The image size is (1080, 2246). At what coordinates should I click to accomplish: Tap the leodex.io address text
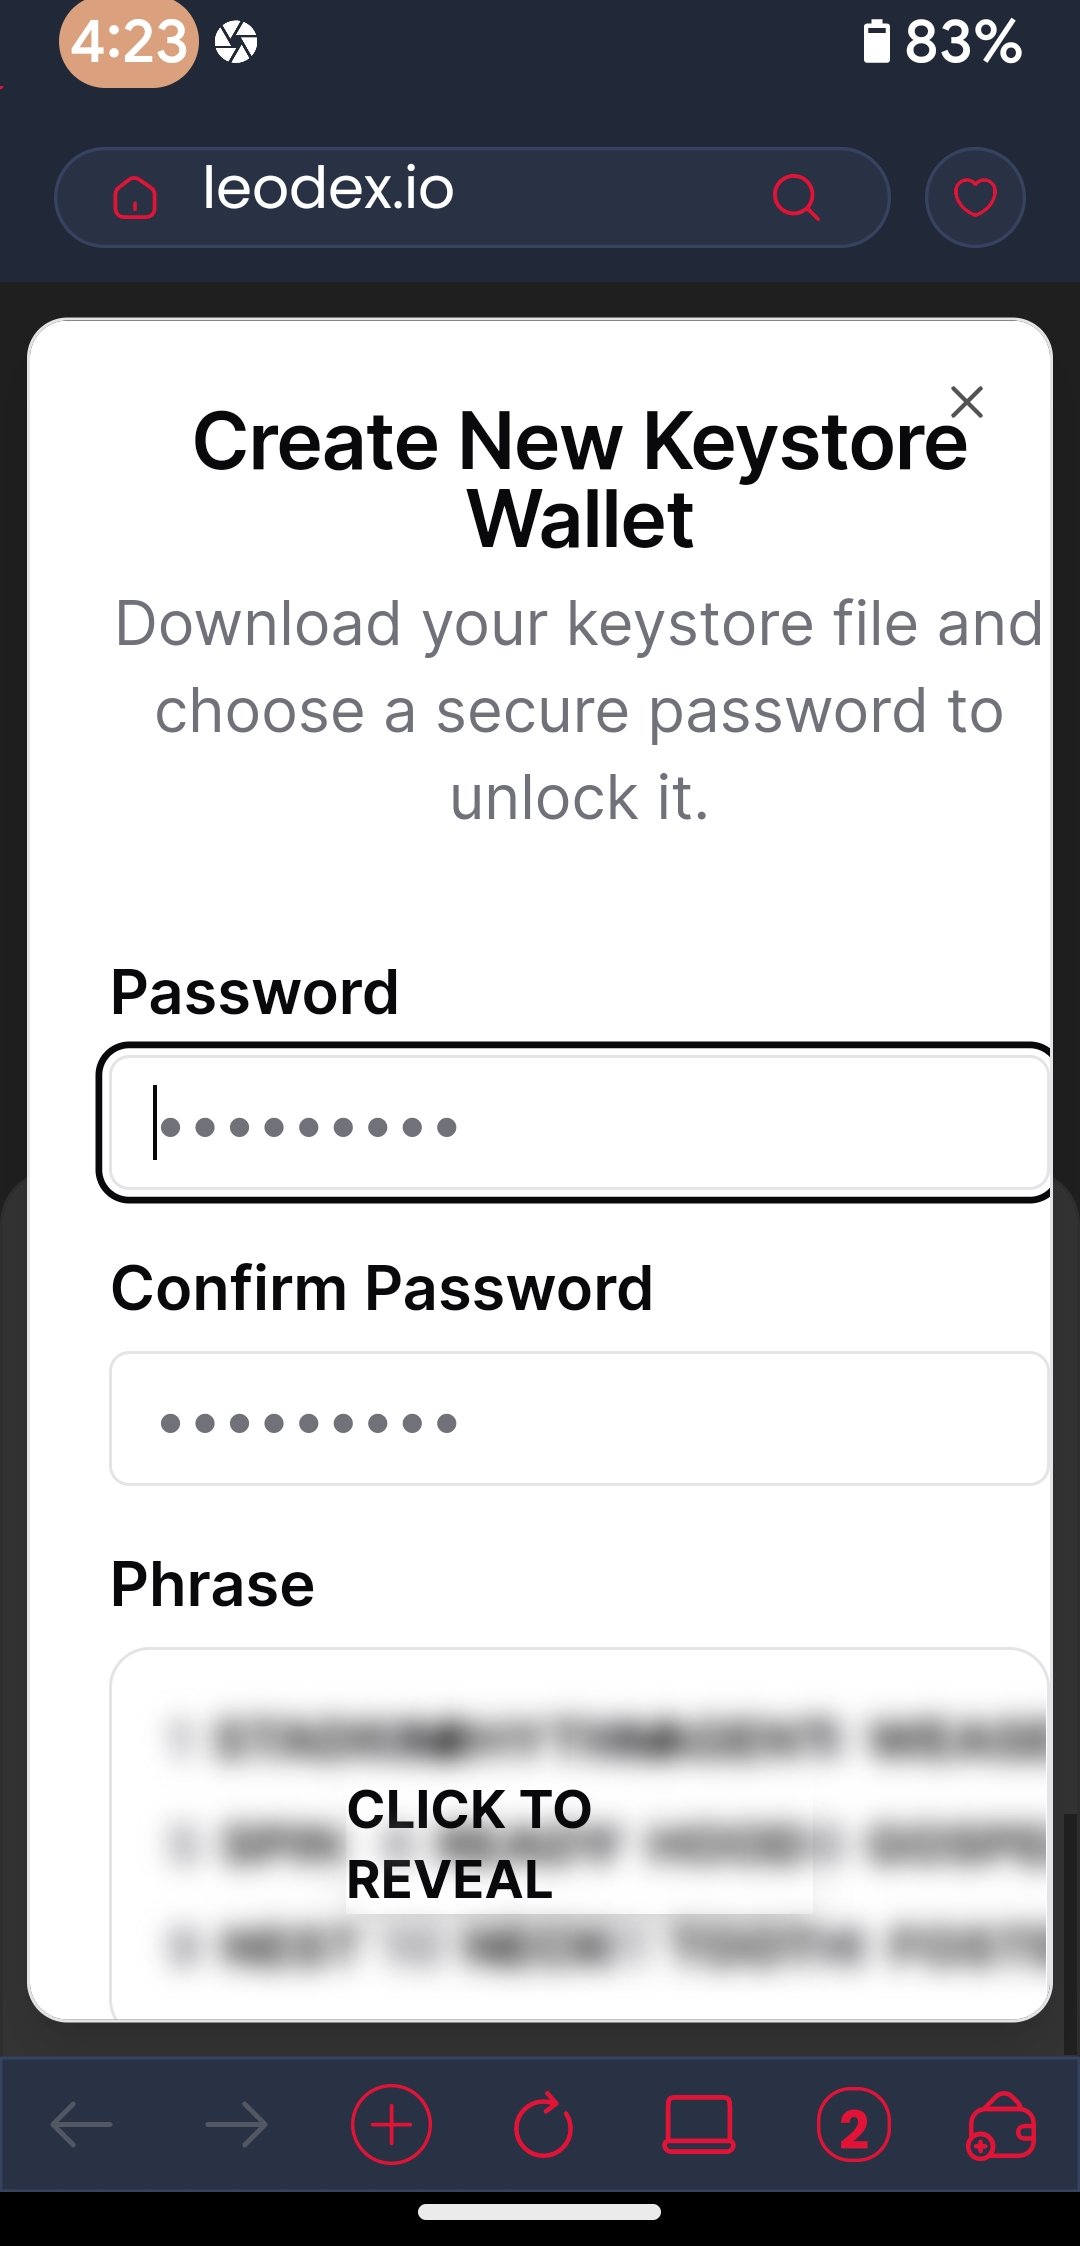pos(328,188)
